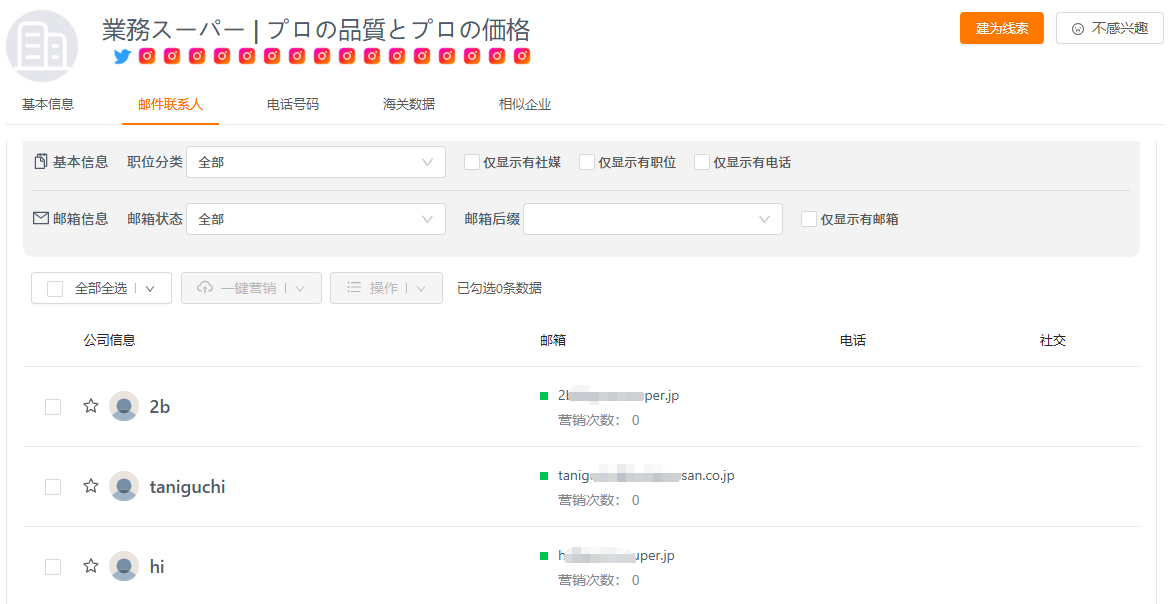Switch to the 邮件联系人 tab

pos(170,104)
